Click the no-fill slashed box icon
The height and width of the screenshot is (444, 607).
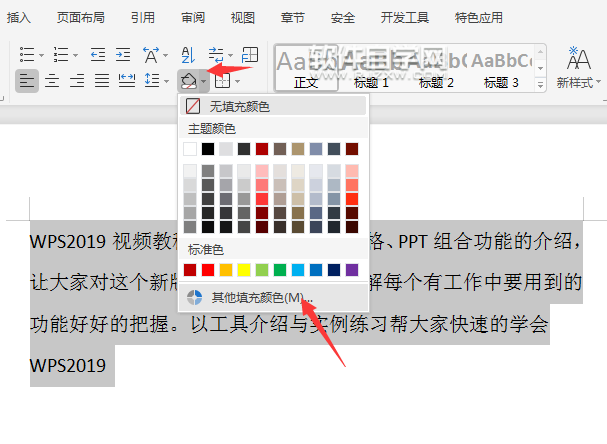click(x=193, y=106)
